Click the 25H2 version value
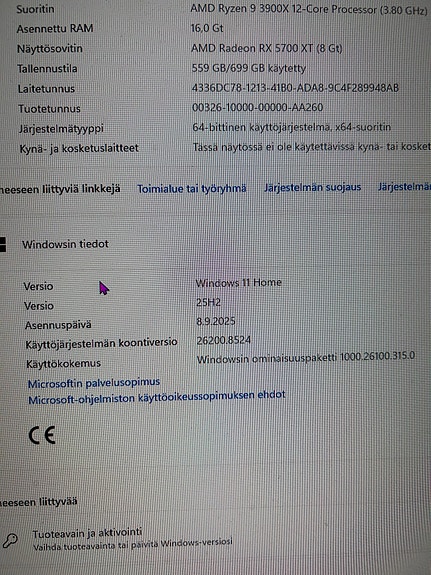 [x=208, y=302]
